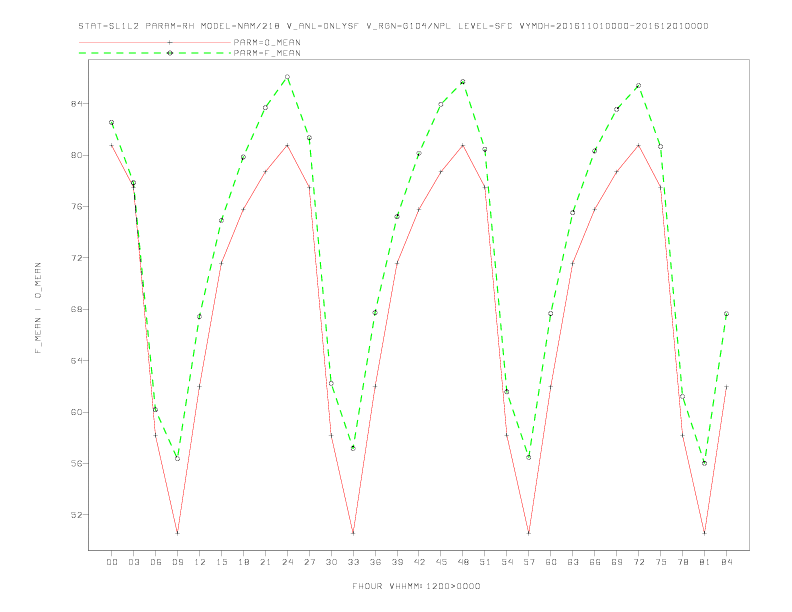
Task: Click y-axis tick label 64
Action: coord(76,361)
